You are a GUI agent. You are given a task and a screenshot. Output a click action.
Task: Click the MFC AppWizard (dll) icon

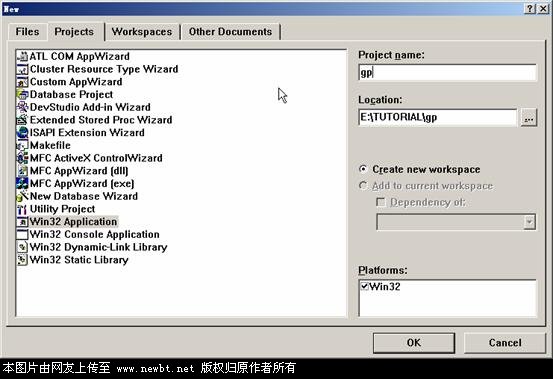coord(22,171)
